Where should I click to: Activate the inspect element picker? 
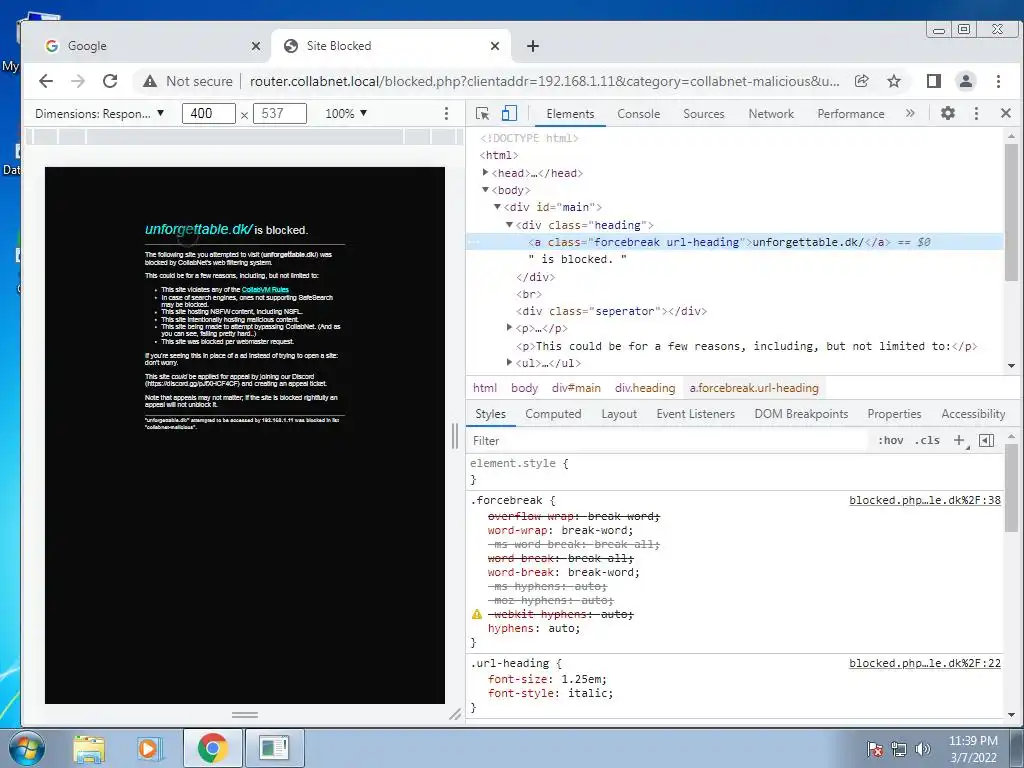(x=483, y=114)
